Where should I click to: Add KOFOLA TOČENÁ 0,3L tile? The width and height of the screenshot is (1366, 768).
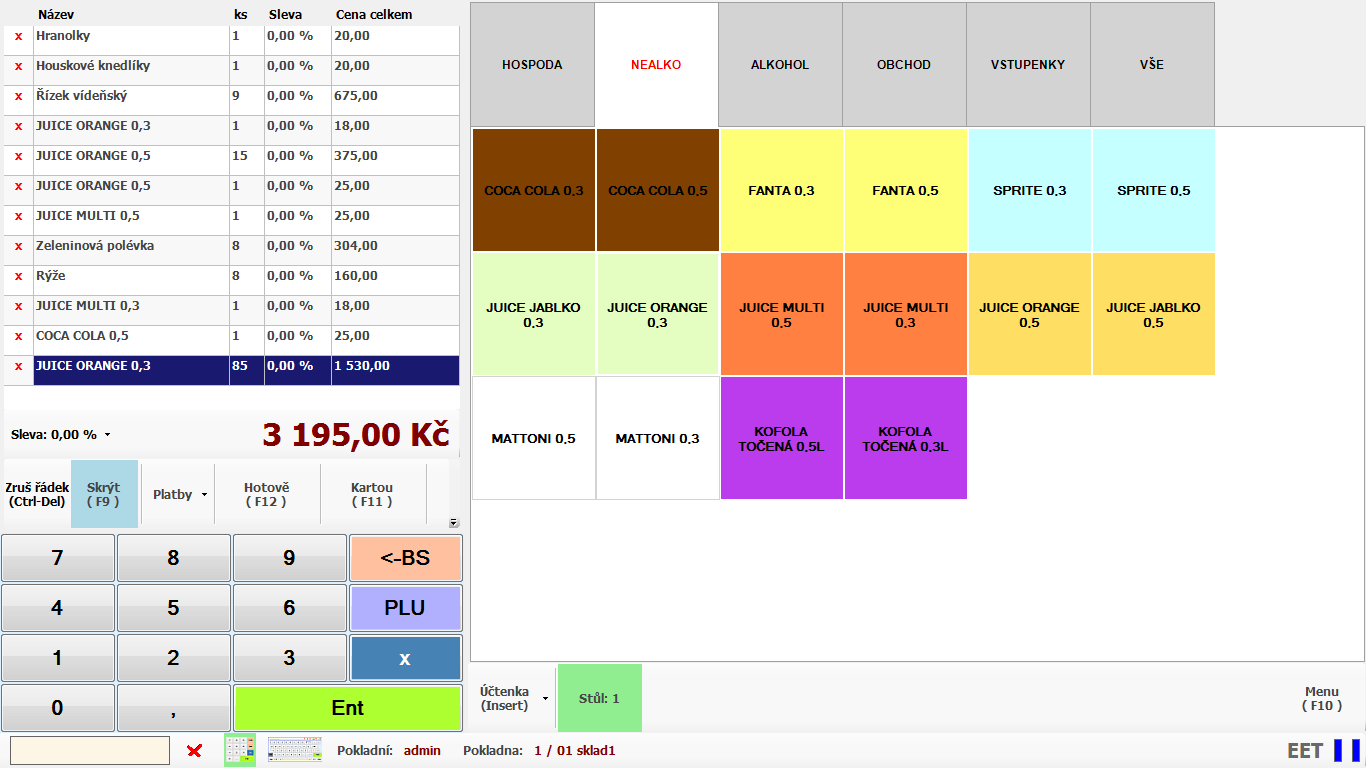pos(906,438)
